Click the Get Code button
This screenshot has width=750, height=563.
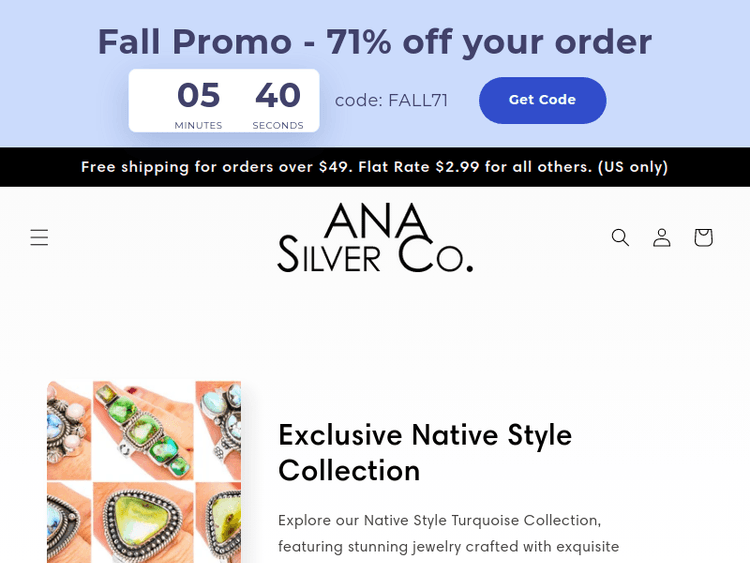pyautogui.click(x=542, y=100)
